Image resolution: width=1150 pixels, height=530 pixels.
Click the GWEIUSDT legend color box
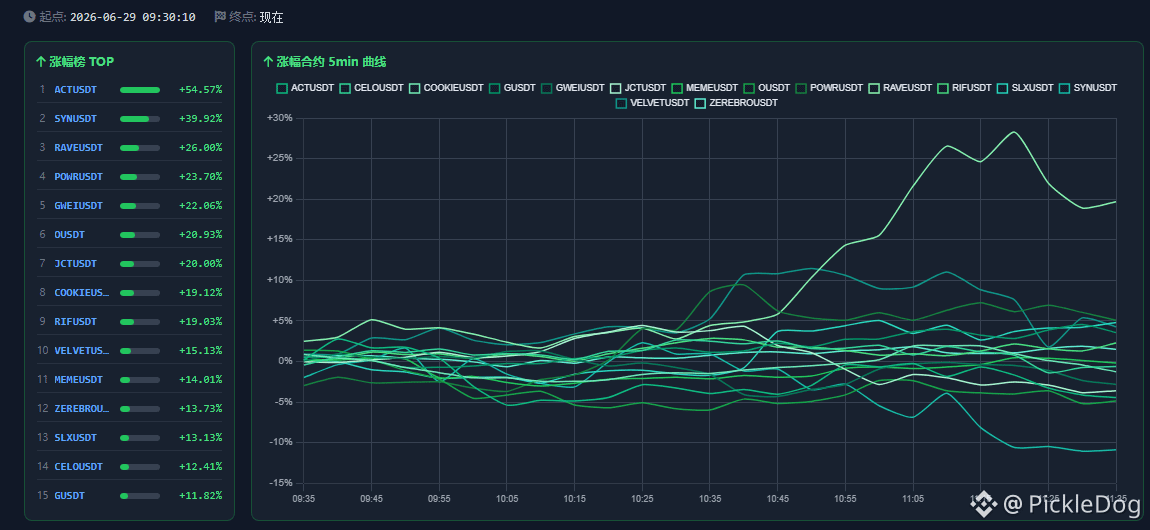(x=546, y=88)
